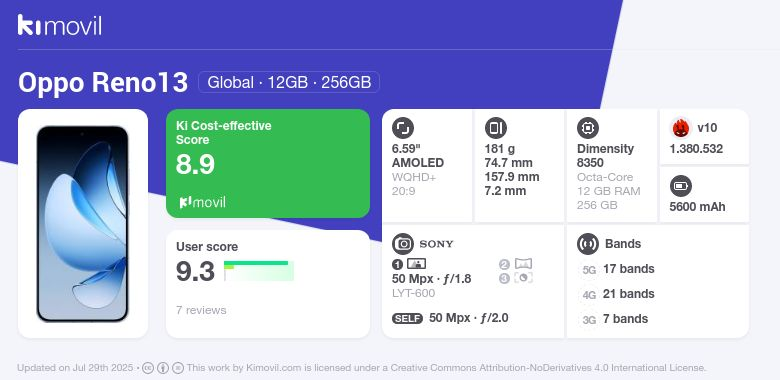Click the 5G bands badge
Viewport: 780px width, 380px height.
[589, 270]
